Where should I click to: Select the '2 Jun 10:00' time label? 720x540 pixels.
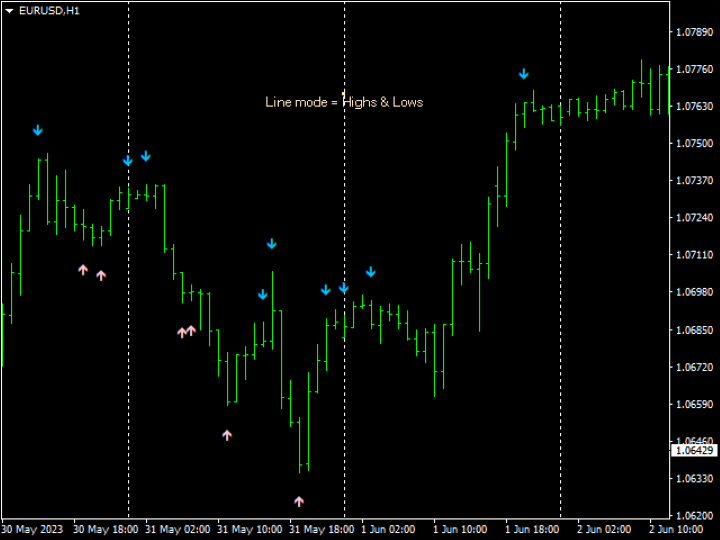[x=676, y=529]
